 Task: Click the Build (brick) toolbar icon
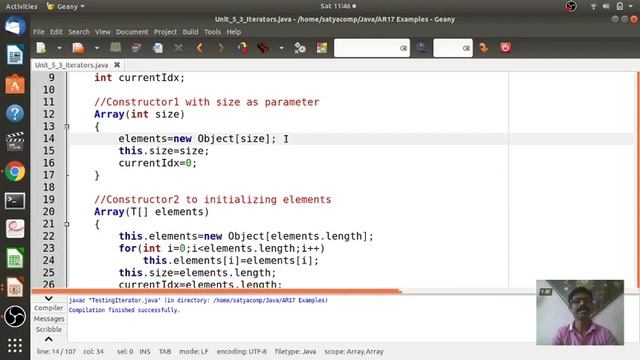coord(263,48)
